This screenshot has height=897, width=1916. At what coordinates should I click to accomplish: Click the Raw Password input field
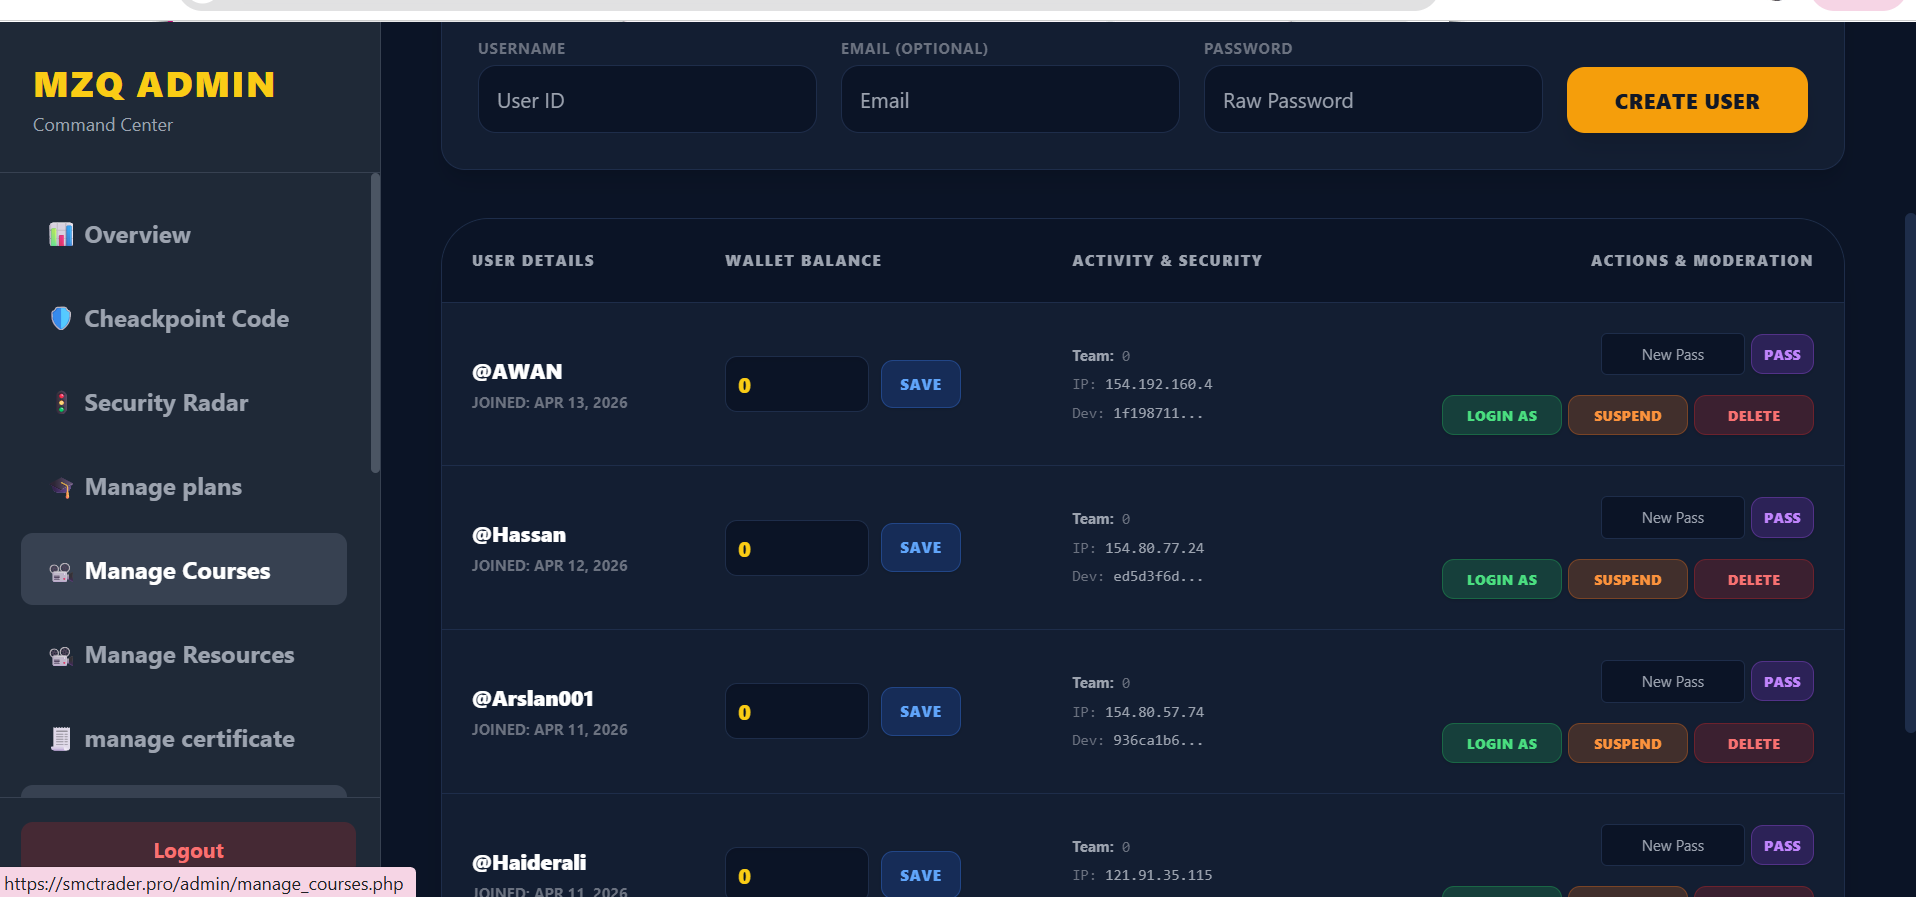point(1372,100)
